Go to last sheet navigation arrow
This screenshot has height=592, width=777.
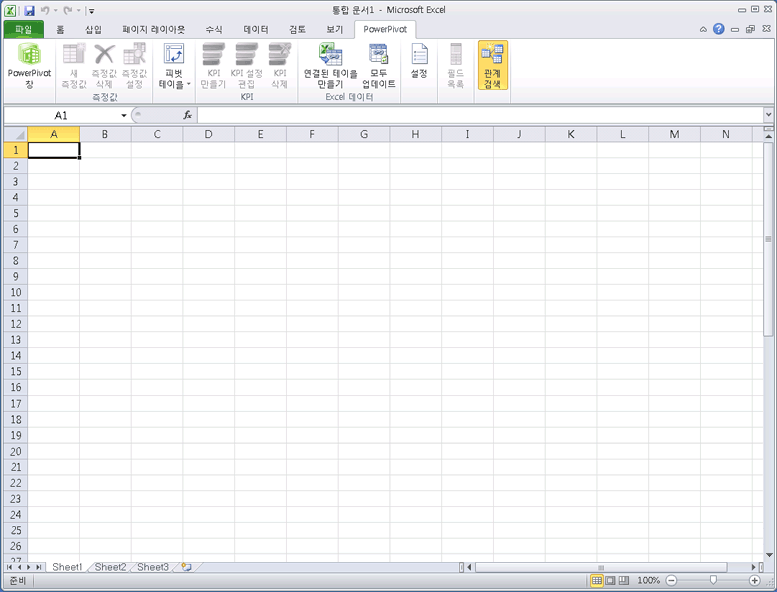(38, 567)
